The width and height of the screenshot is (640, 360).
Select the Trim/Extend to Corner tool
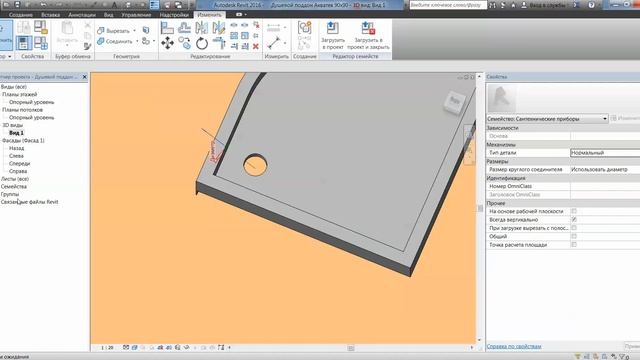(x=219, y=43)
